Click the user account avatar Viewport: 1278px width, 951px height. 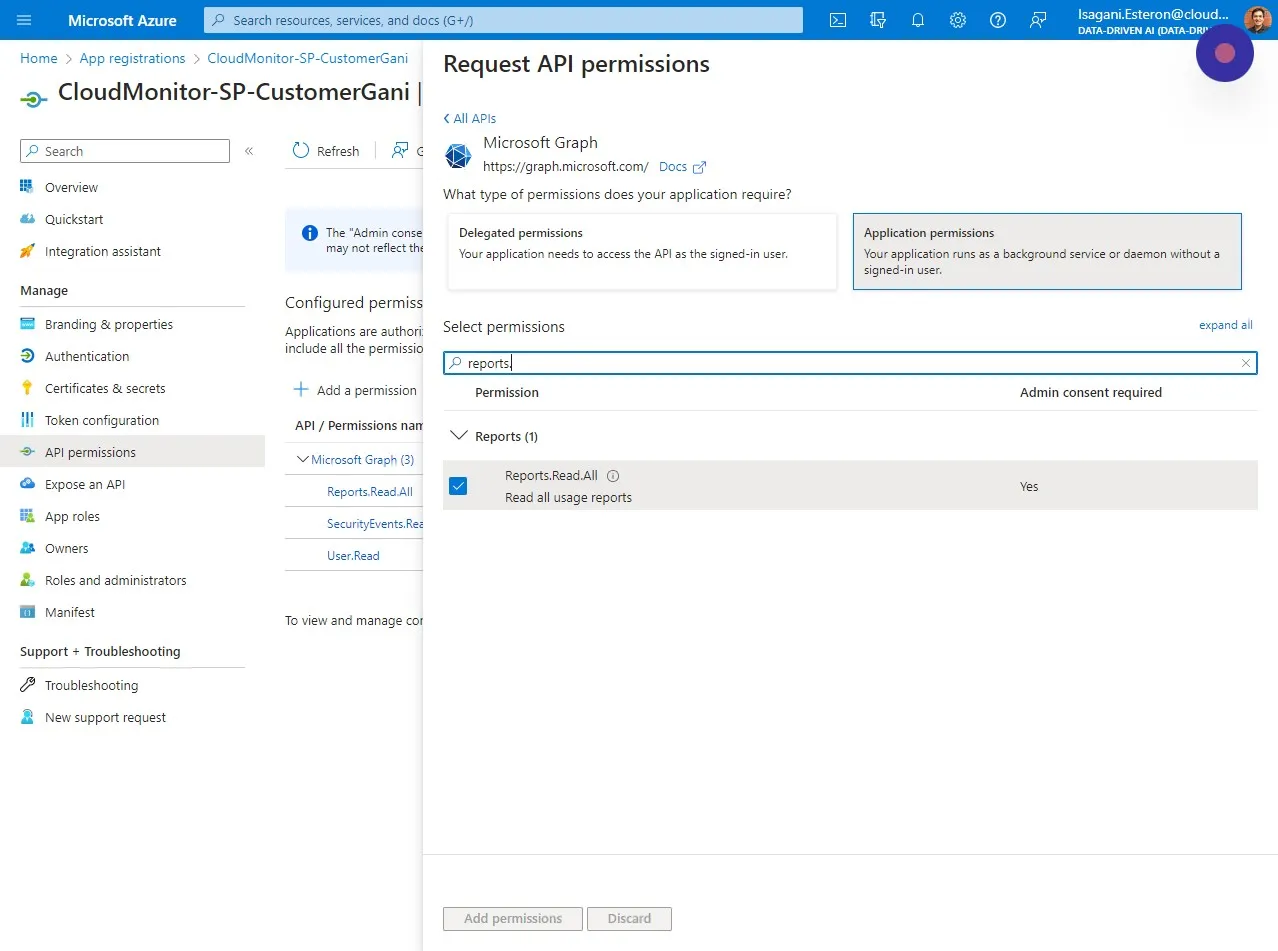click(x=1257, y=20)
